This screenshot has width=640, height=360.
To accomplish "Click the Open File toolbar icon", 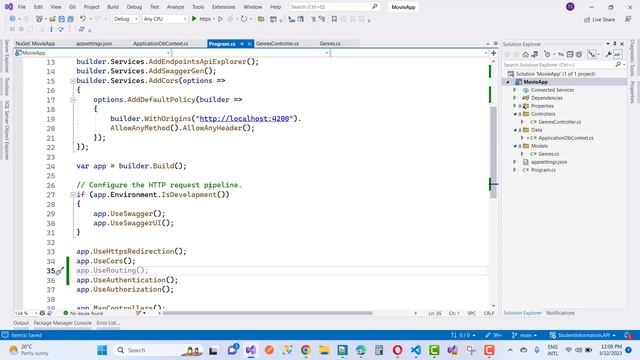I will pos(52,19).
